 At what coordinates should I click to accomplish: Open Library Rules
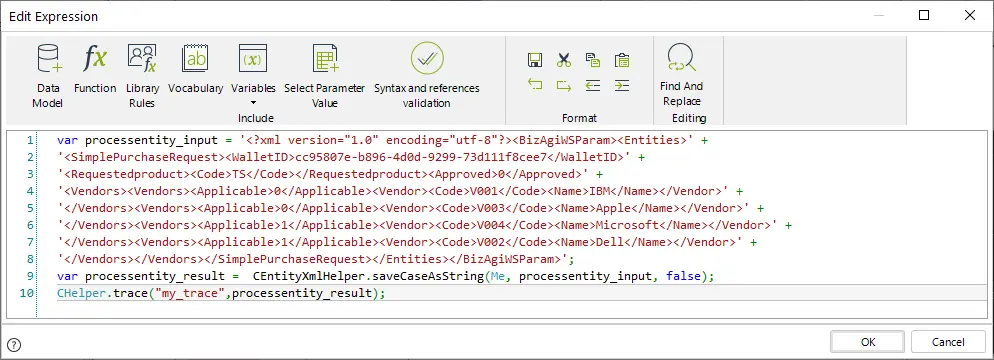coord(142,76)
